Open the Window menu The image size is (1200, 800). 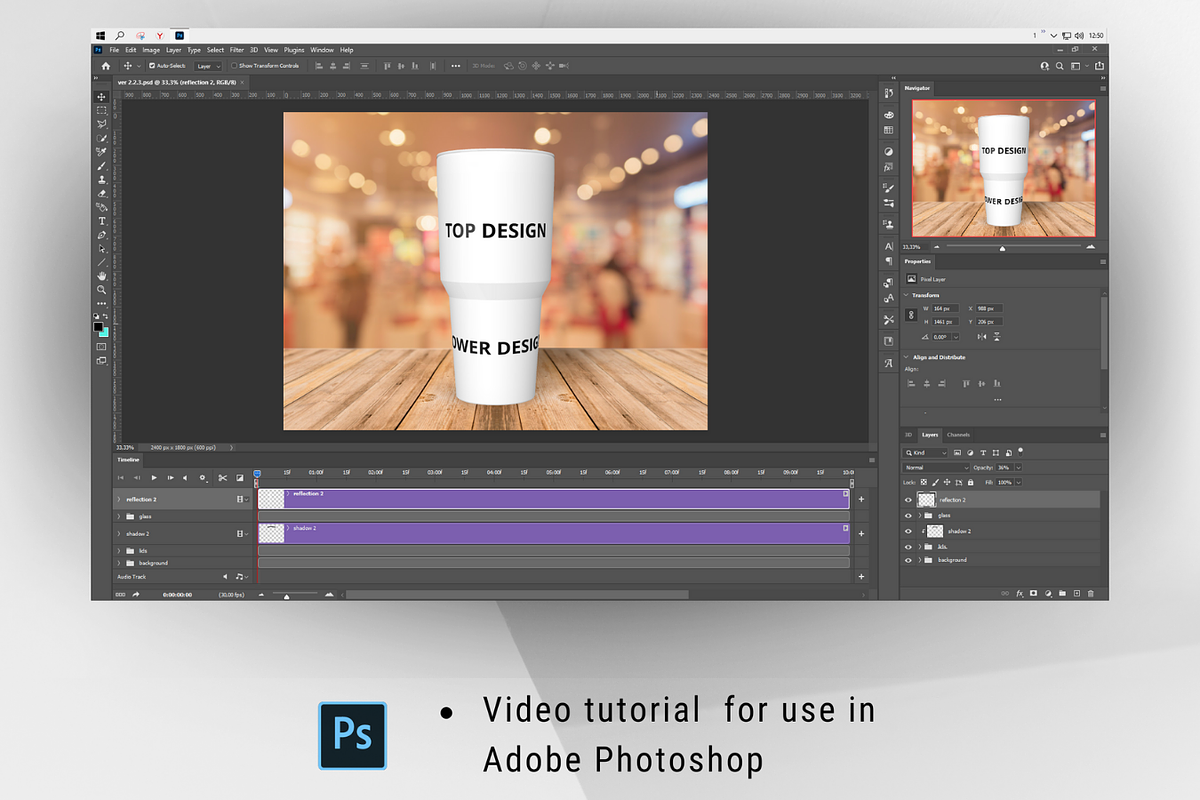click(x=322, y=50)
